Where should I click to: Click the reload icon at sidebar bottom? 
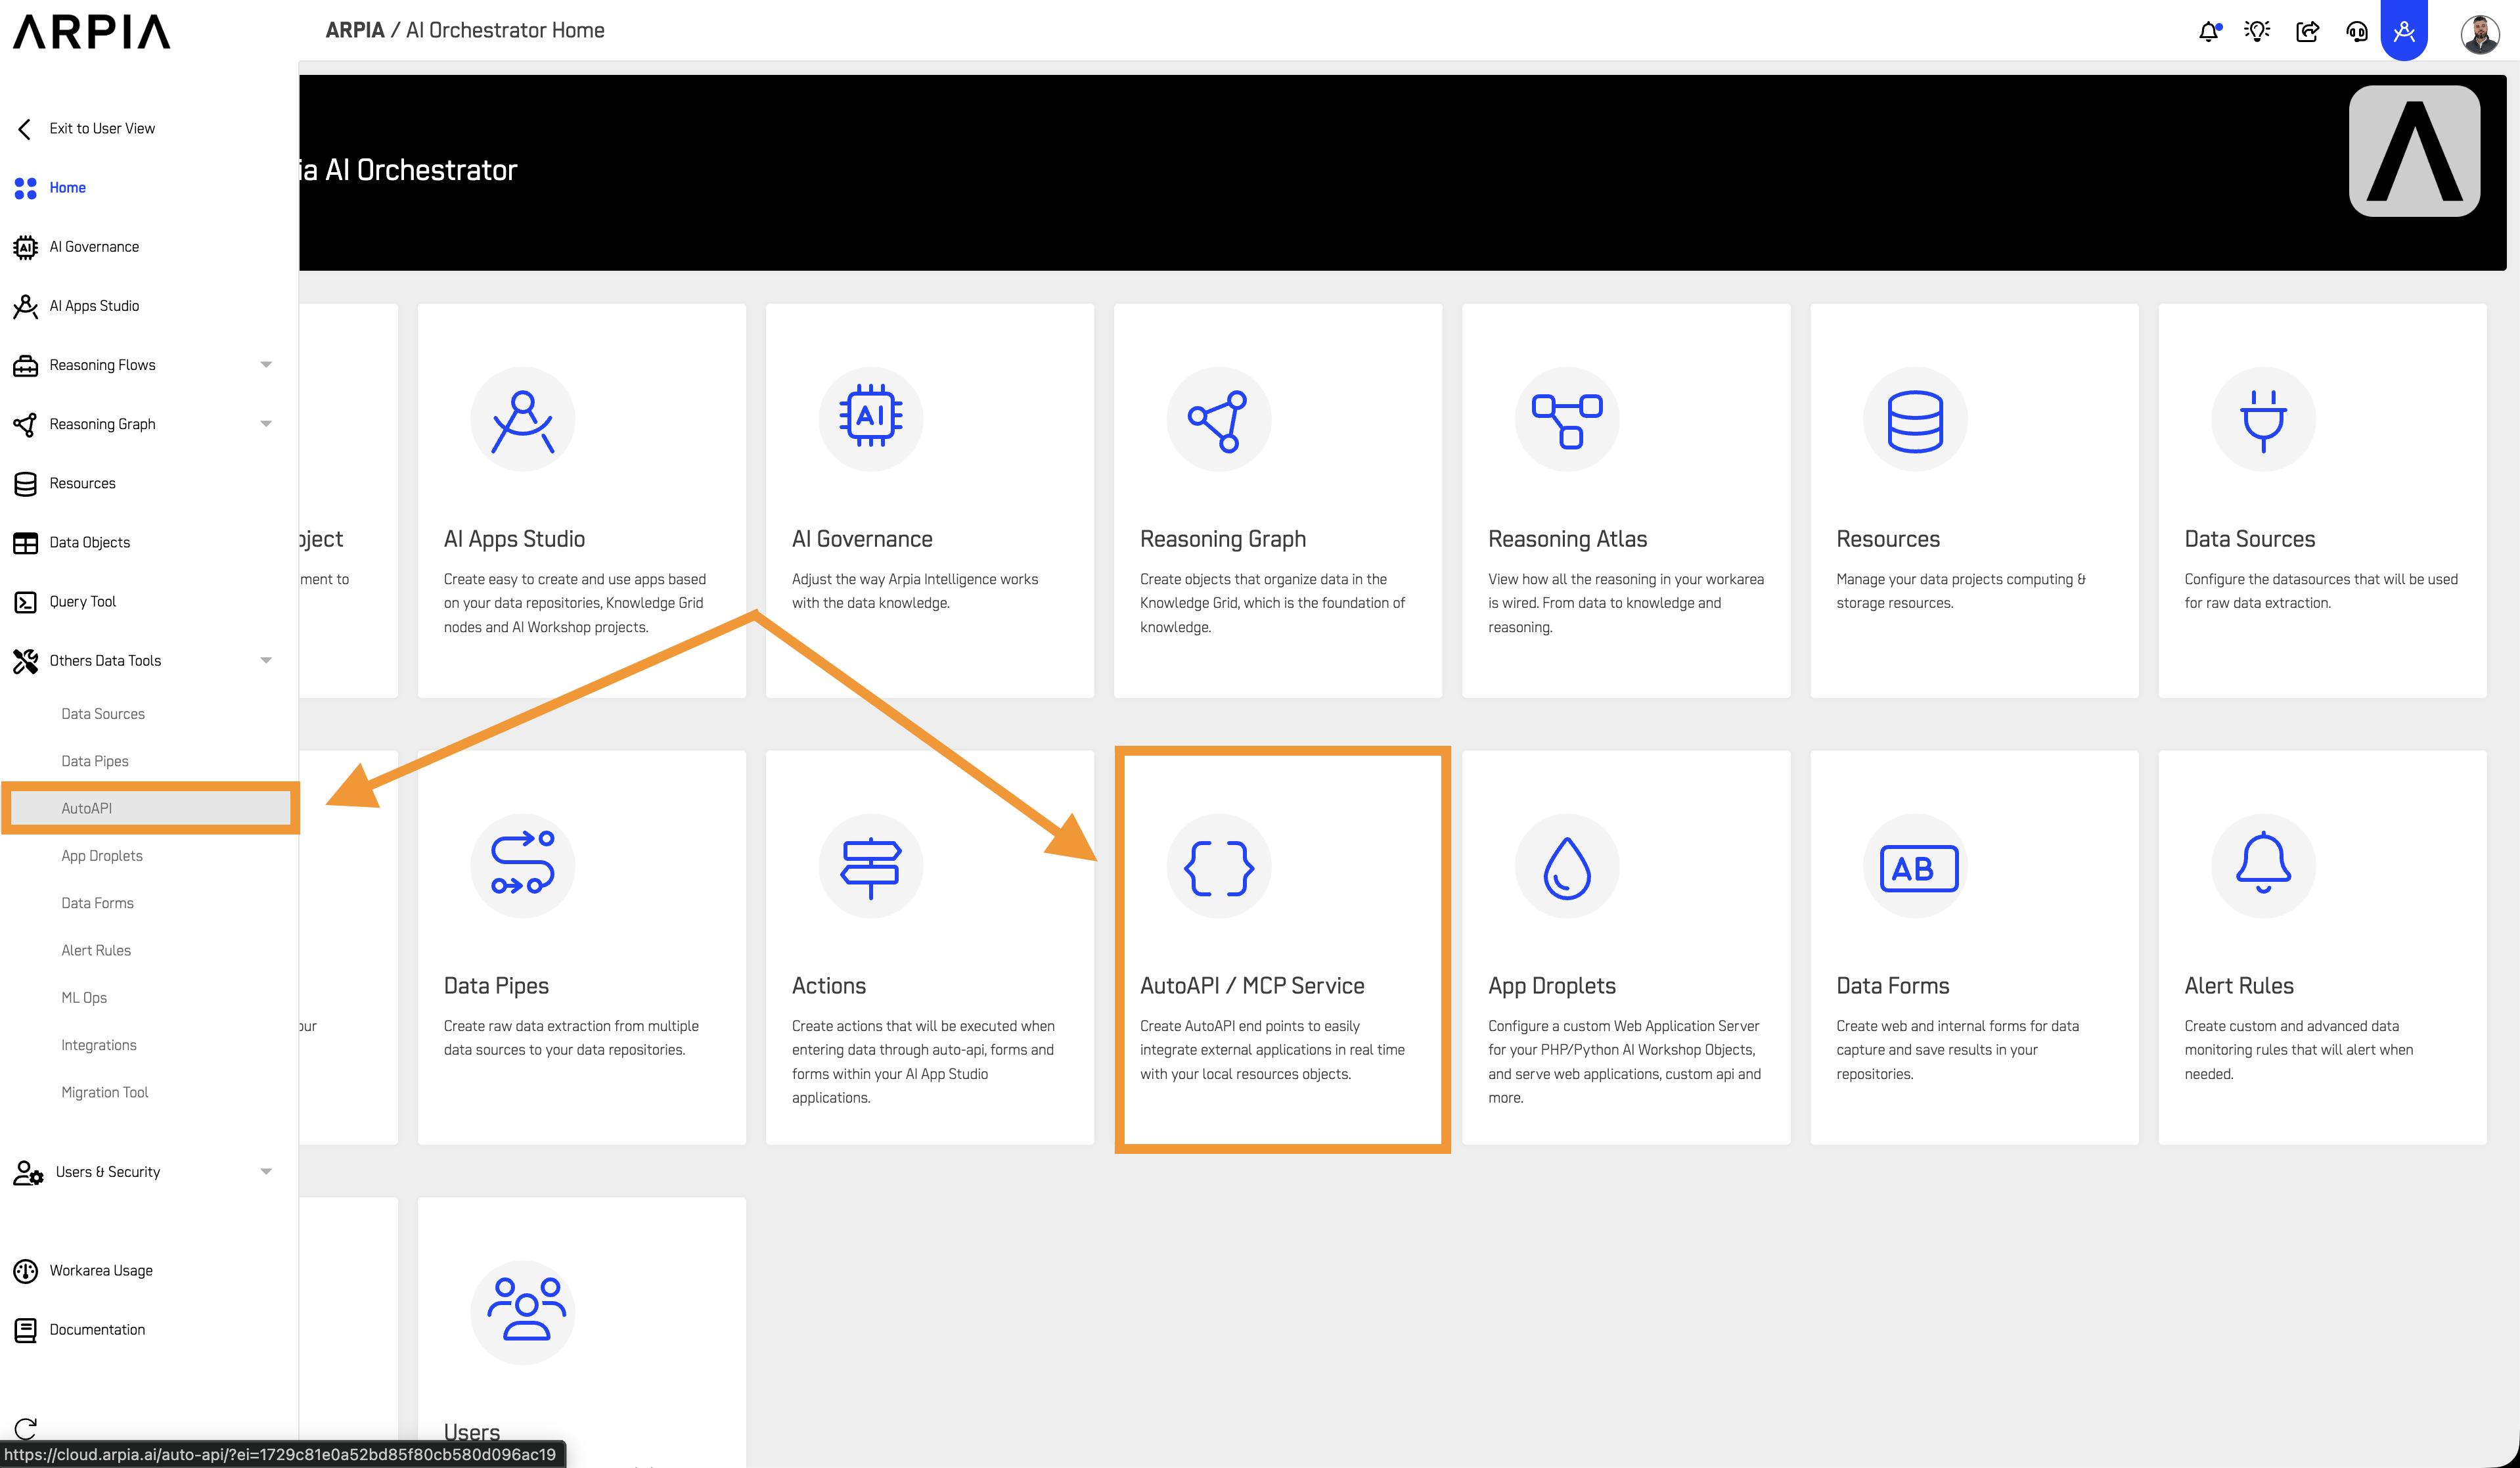tap(26, 1427)
